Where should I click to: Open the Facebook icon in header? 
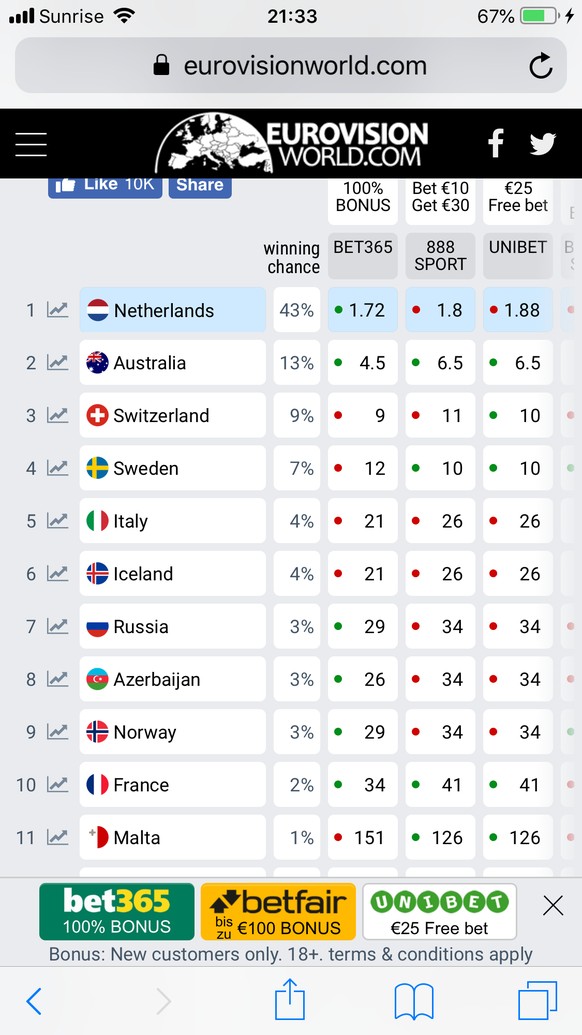496,143
